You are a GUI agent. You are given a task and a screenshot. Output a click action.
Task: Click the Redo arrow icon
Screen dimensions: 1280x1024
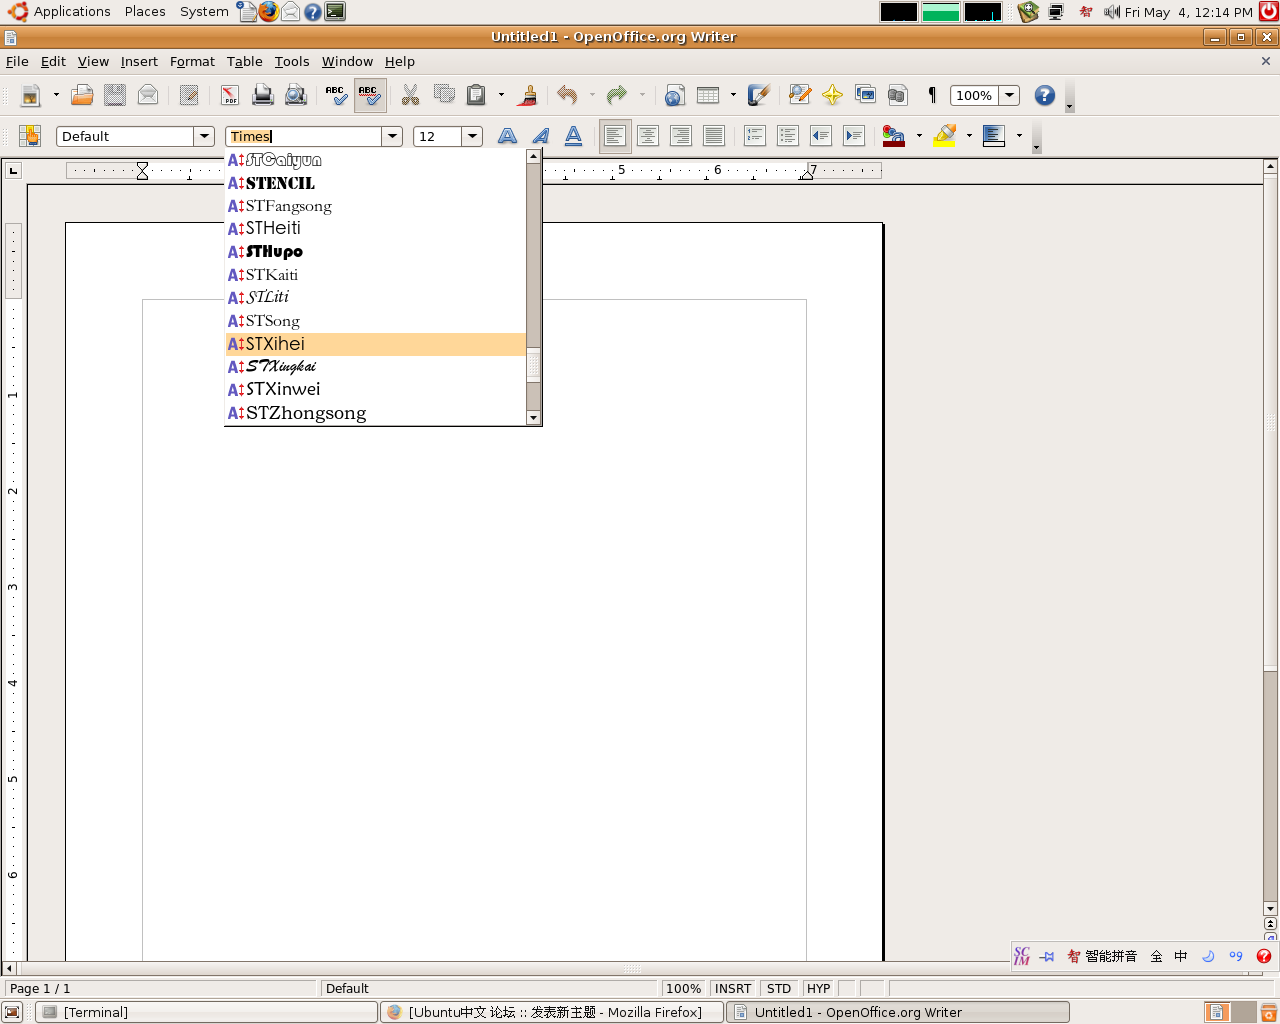point(617,95)
